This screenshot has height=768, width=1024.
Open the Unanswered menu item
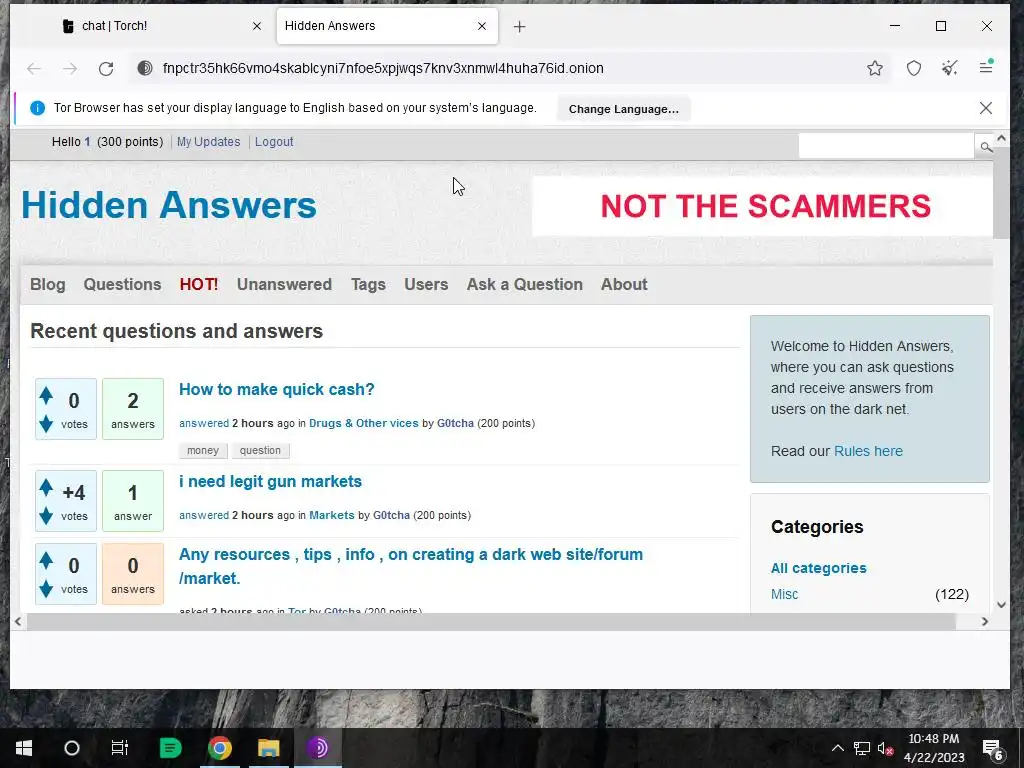pyautogui.click(x=284, y=284)
